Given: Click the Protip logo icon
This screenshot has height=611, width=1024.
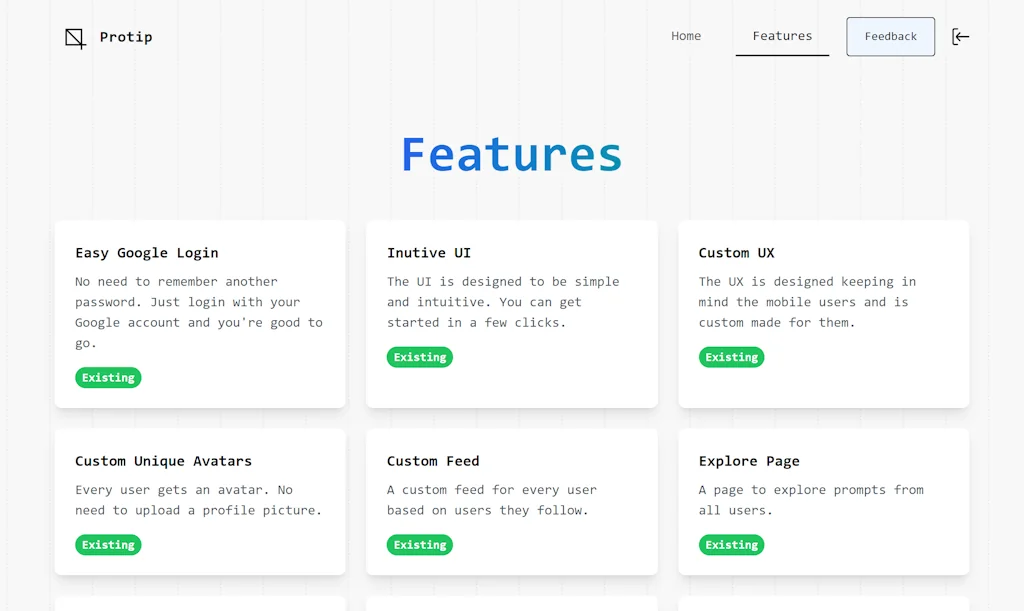Looking at the screenshot, I should (75, 38).
